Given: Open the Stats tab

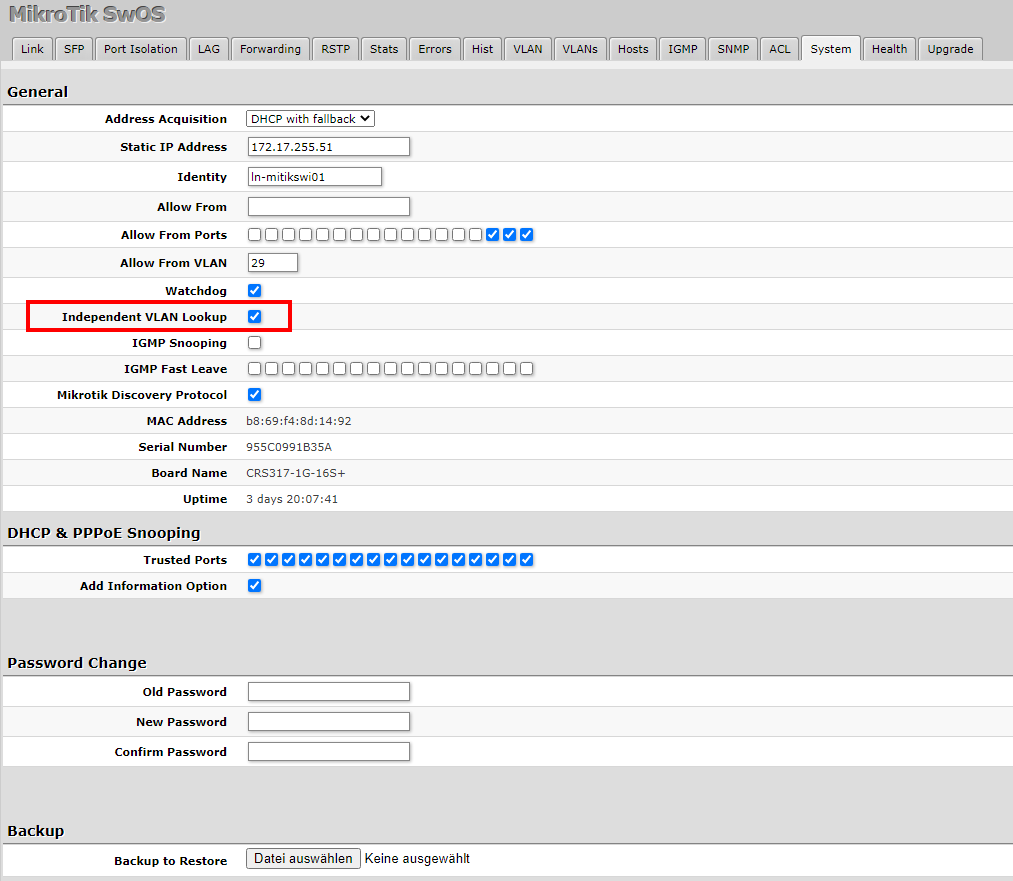Looking at the screenshot, I should pos(384,49).
